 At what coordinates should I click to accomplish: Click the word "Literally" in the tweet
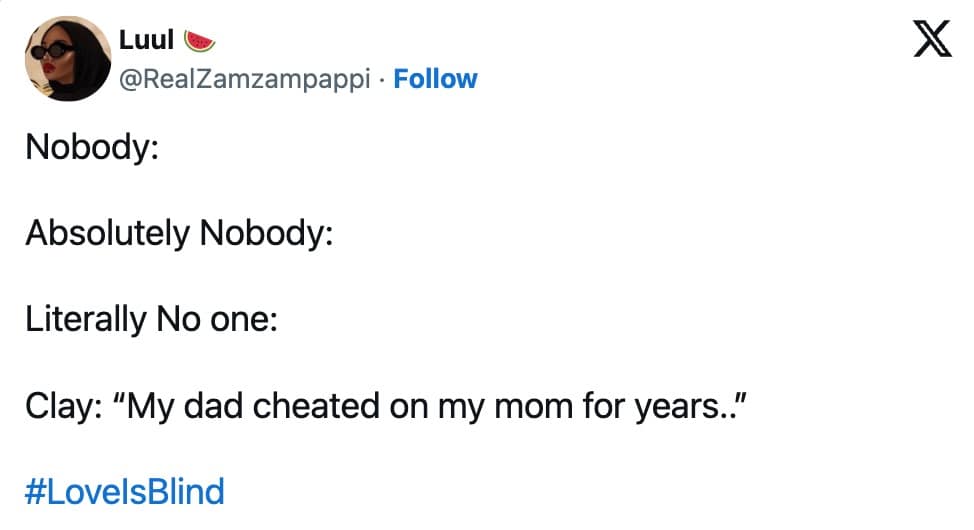click(x=85, y=319)
